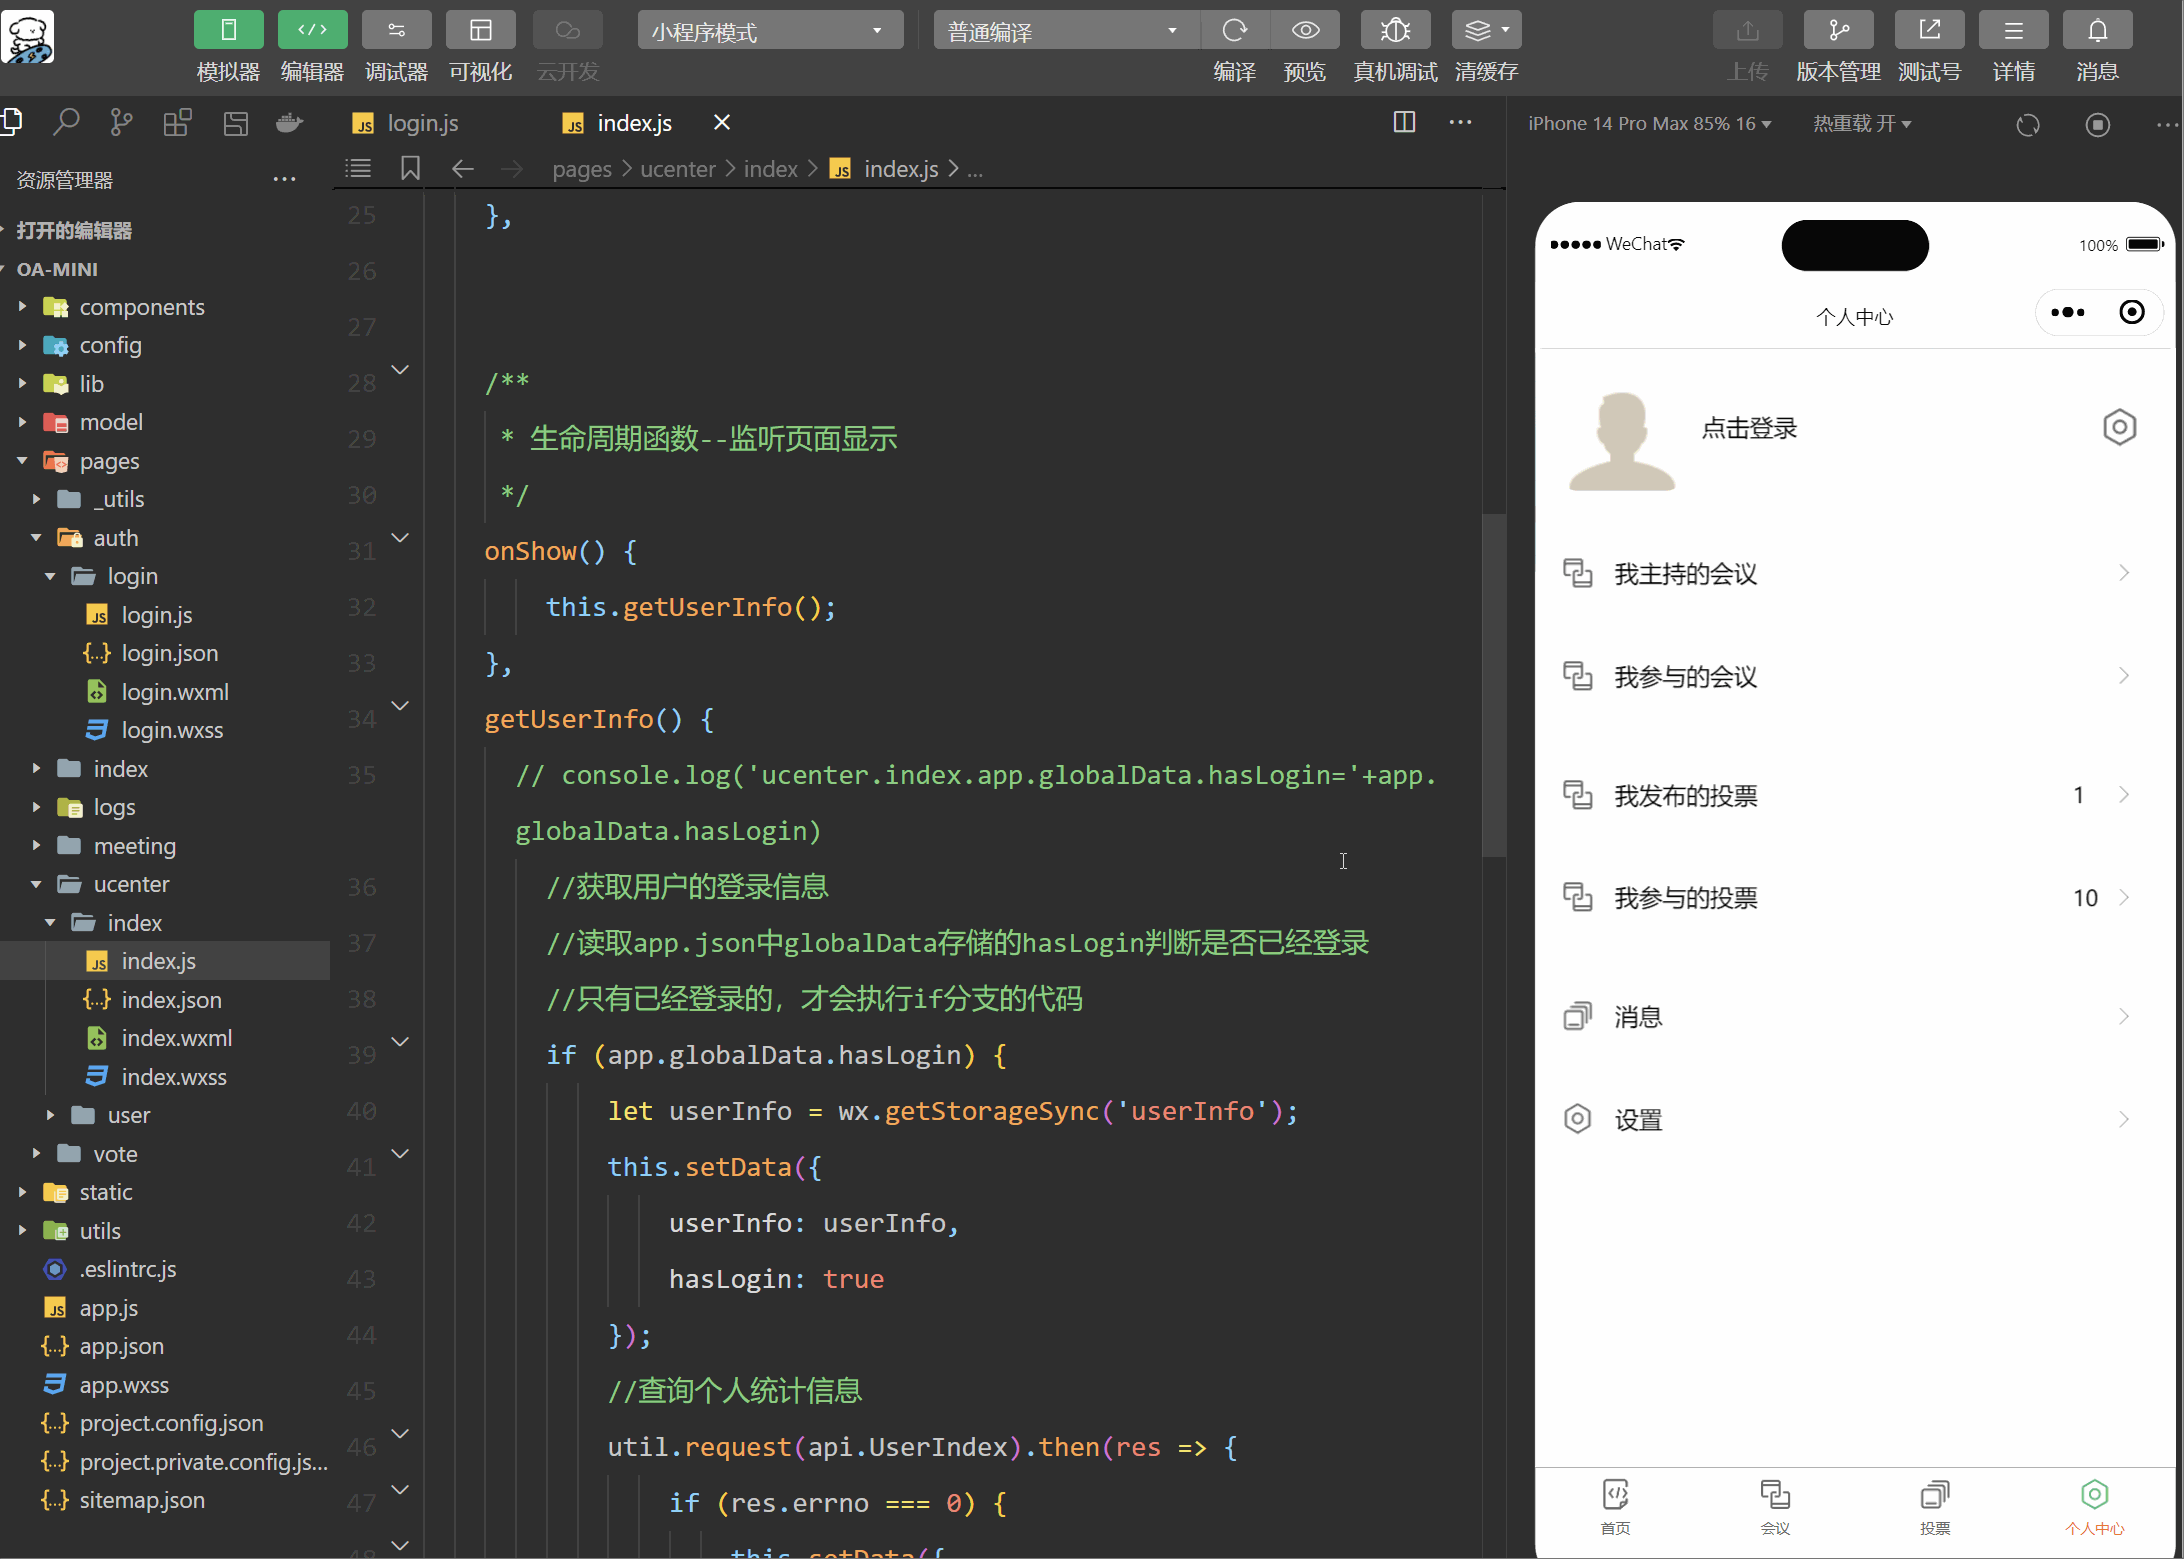
Task: Click the search icon in sidebar
Action: point(66,123)
